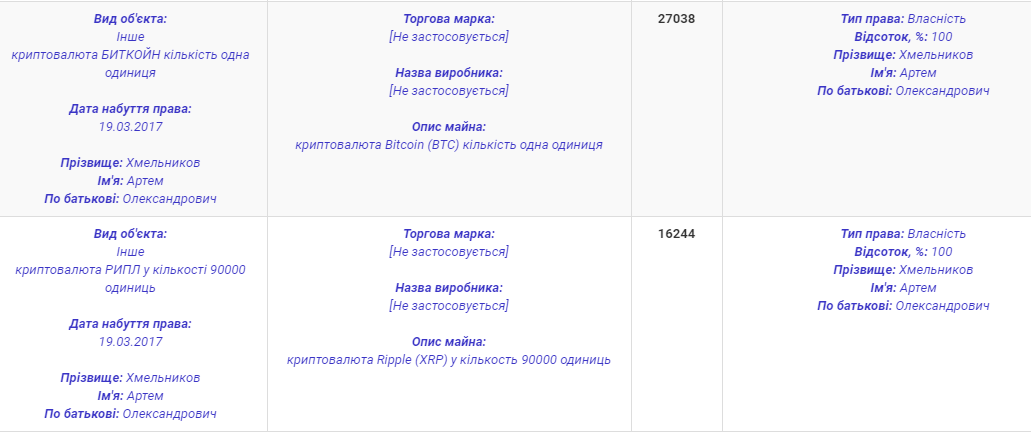Select the Ripple (XRP) property description text
Viewport: 1031px width, 432px height.
coord(449,360)
